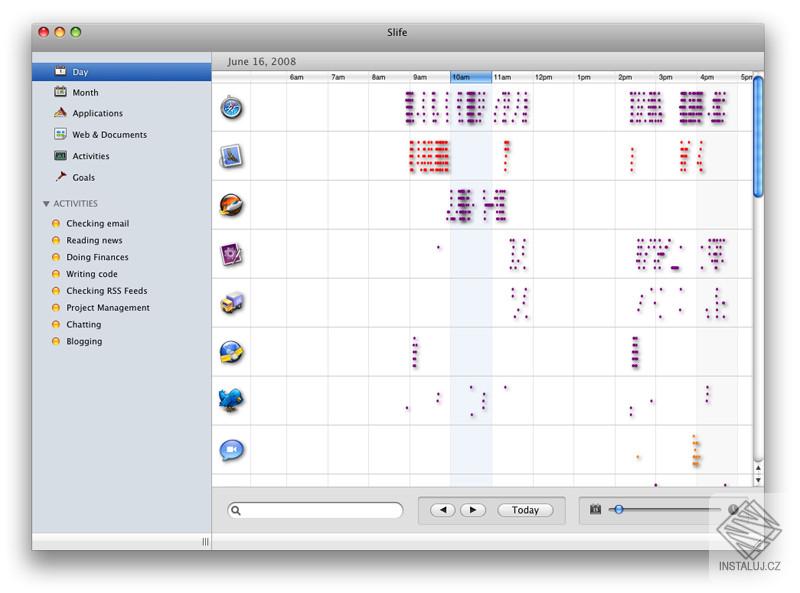The height and width of the screenshot is (593, 800).
Task: Click the Activities sidebar icon
Action: pos(60,156)
